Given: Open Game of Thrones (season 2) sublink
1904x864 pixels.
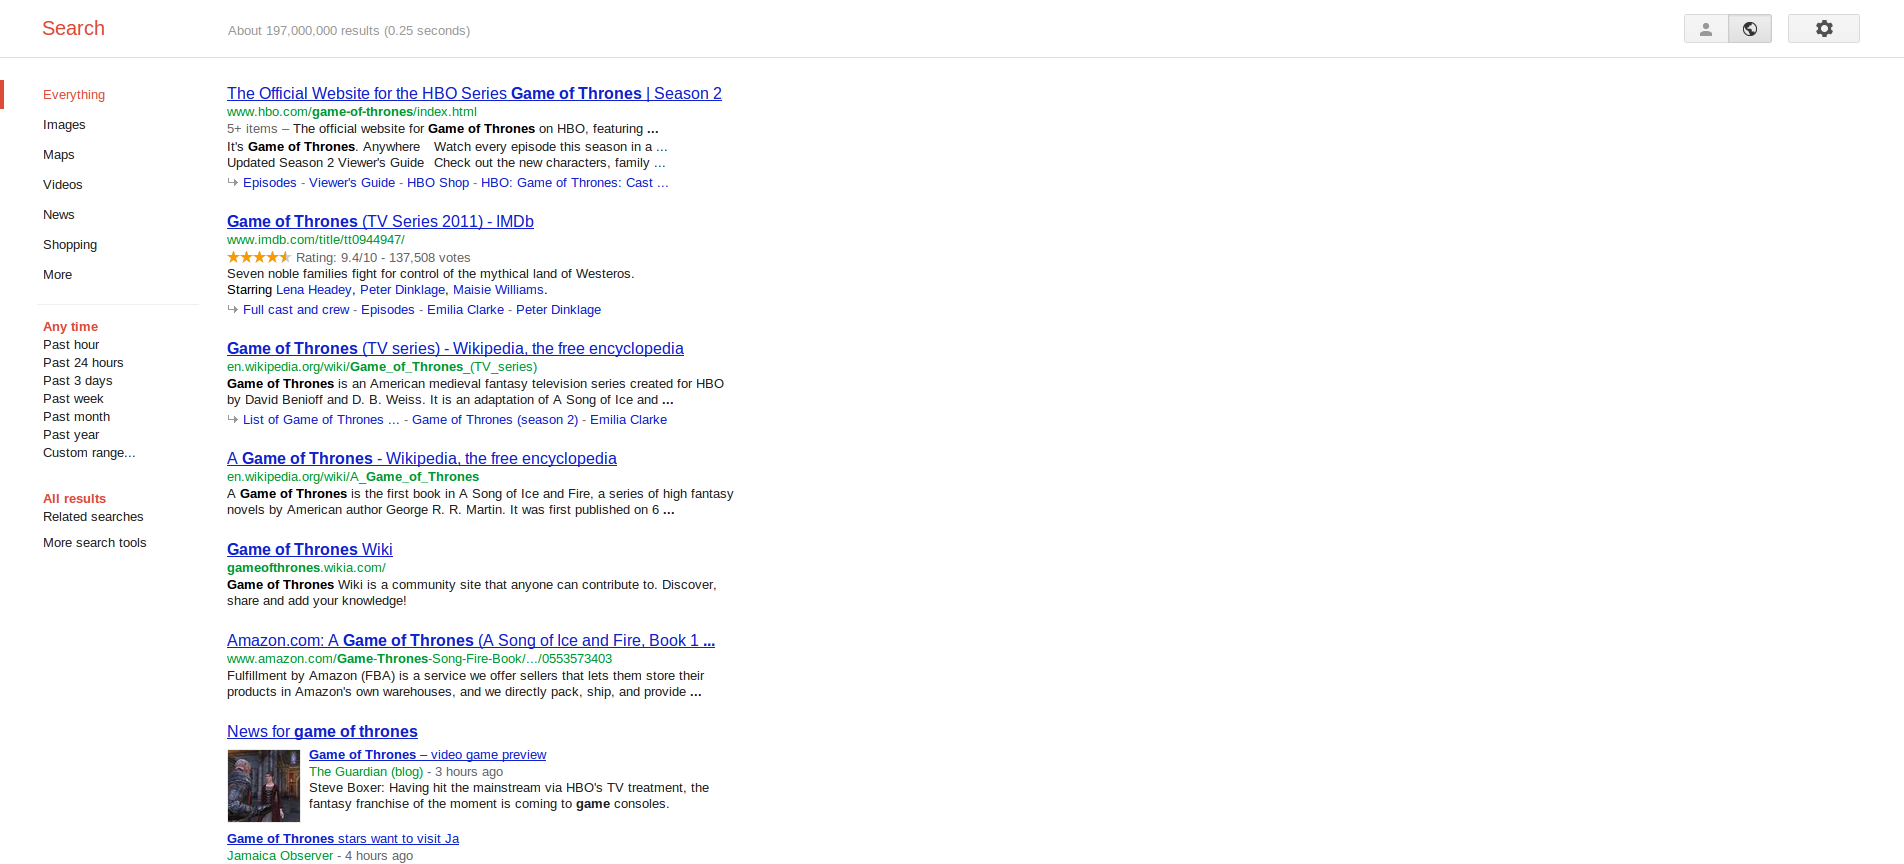Looking at the screenshot, I should [x=495, y=420].
